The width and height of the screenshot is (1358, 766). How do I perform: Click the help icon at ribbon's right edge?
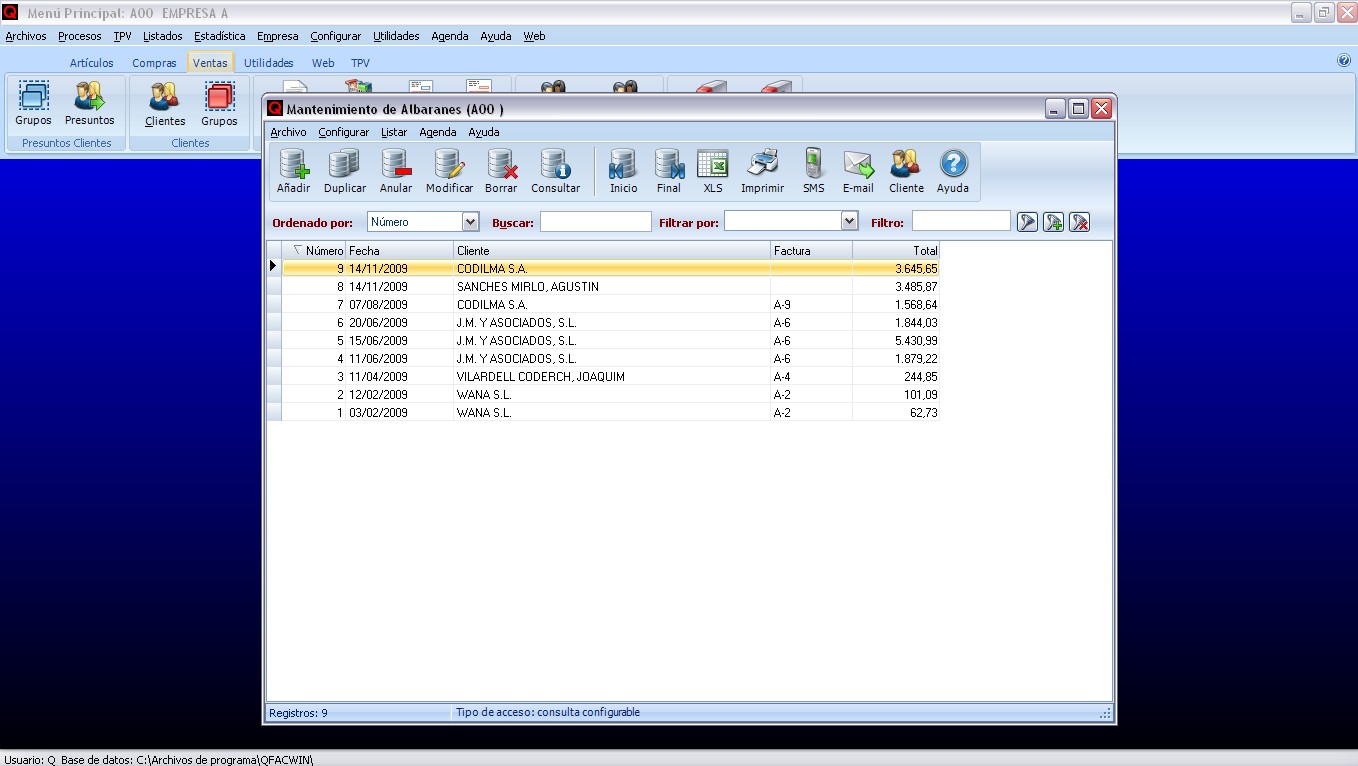1344,61
